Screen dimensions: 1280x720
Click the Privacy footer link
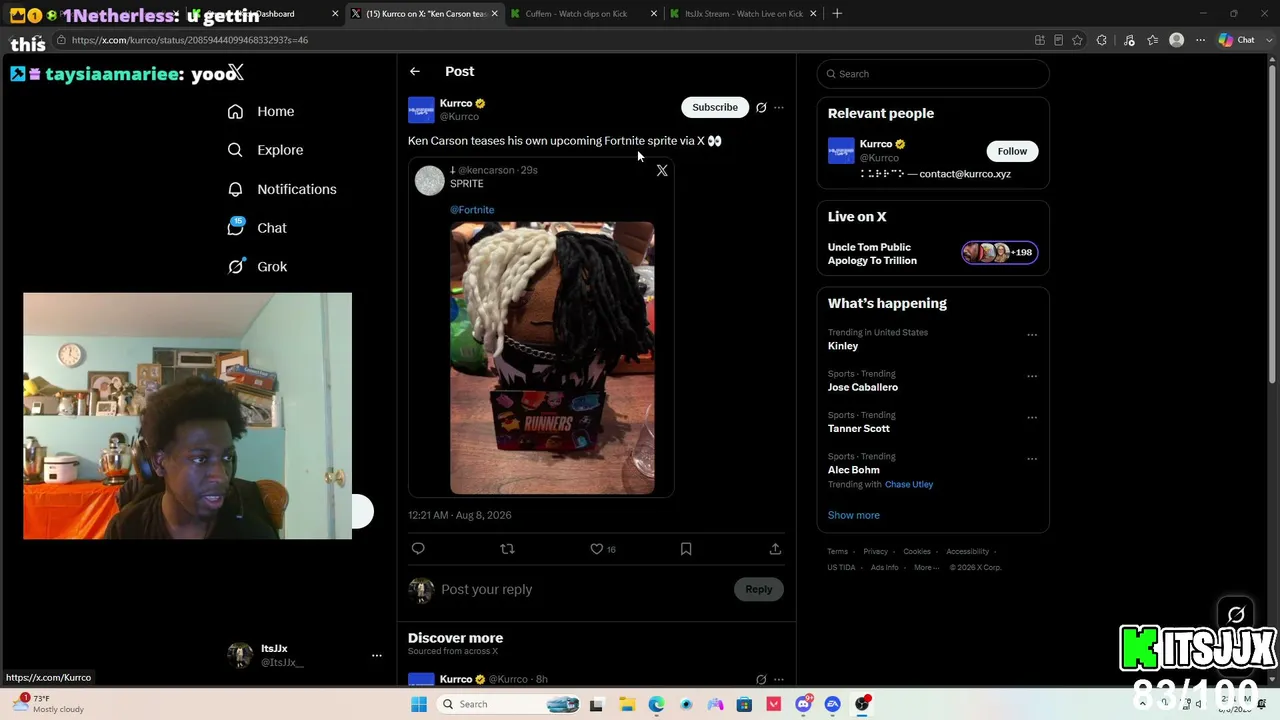875,551
